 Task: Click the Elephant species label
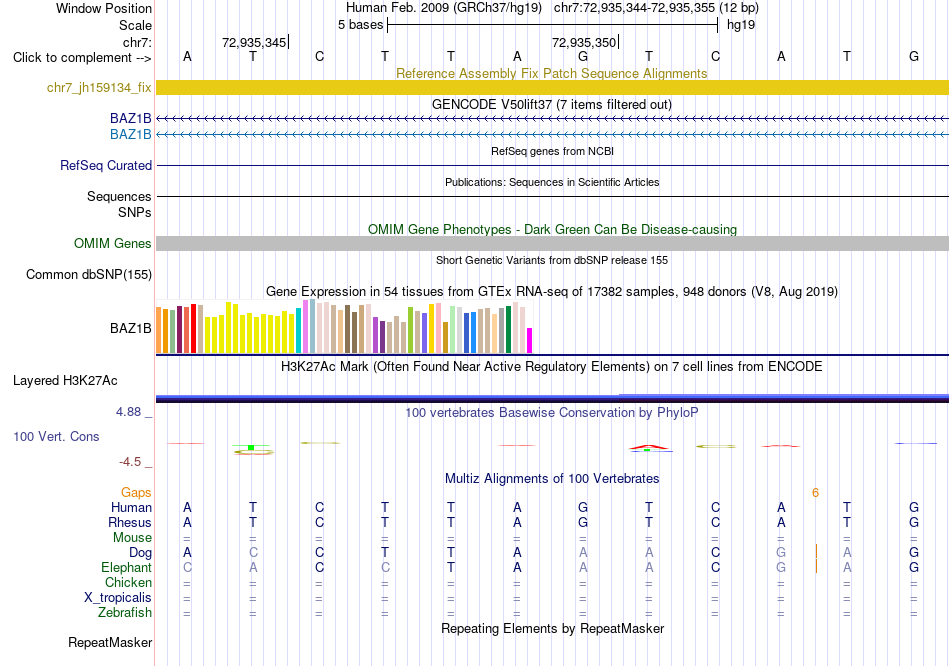(x=126, y=567)
